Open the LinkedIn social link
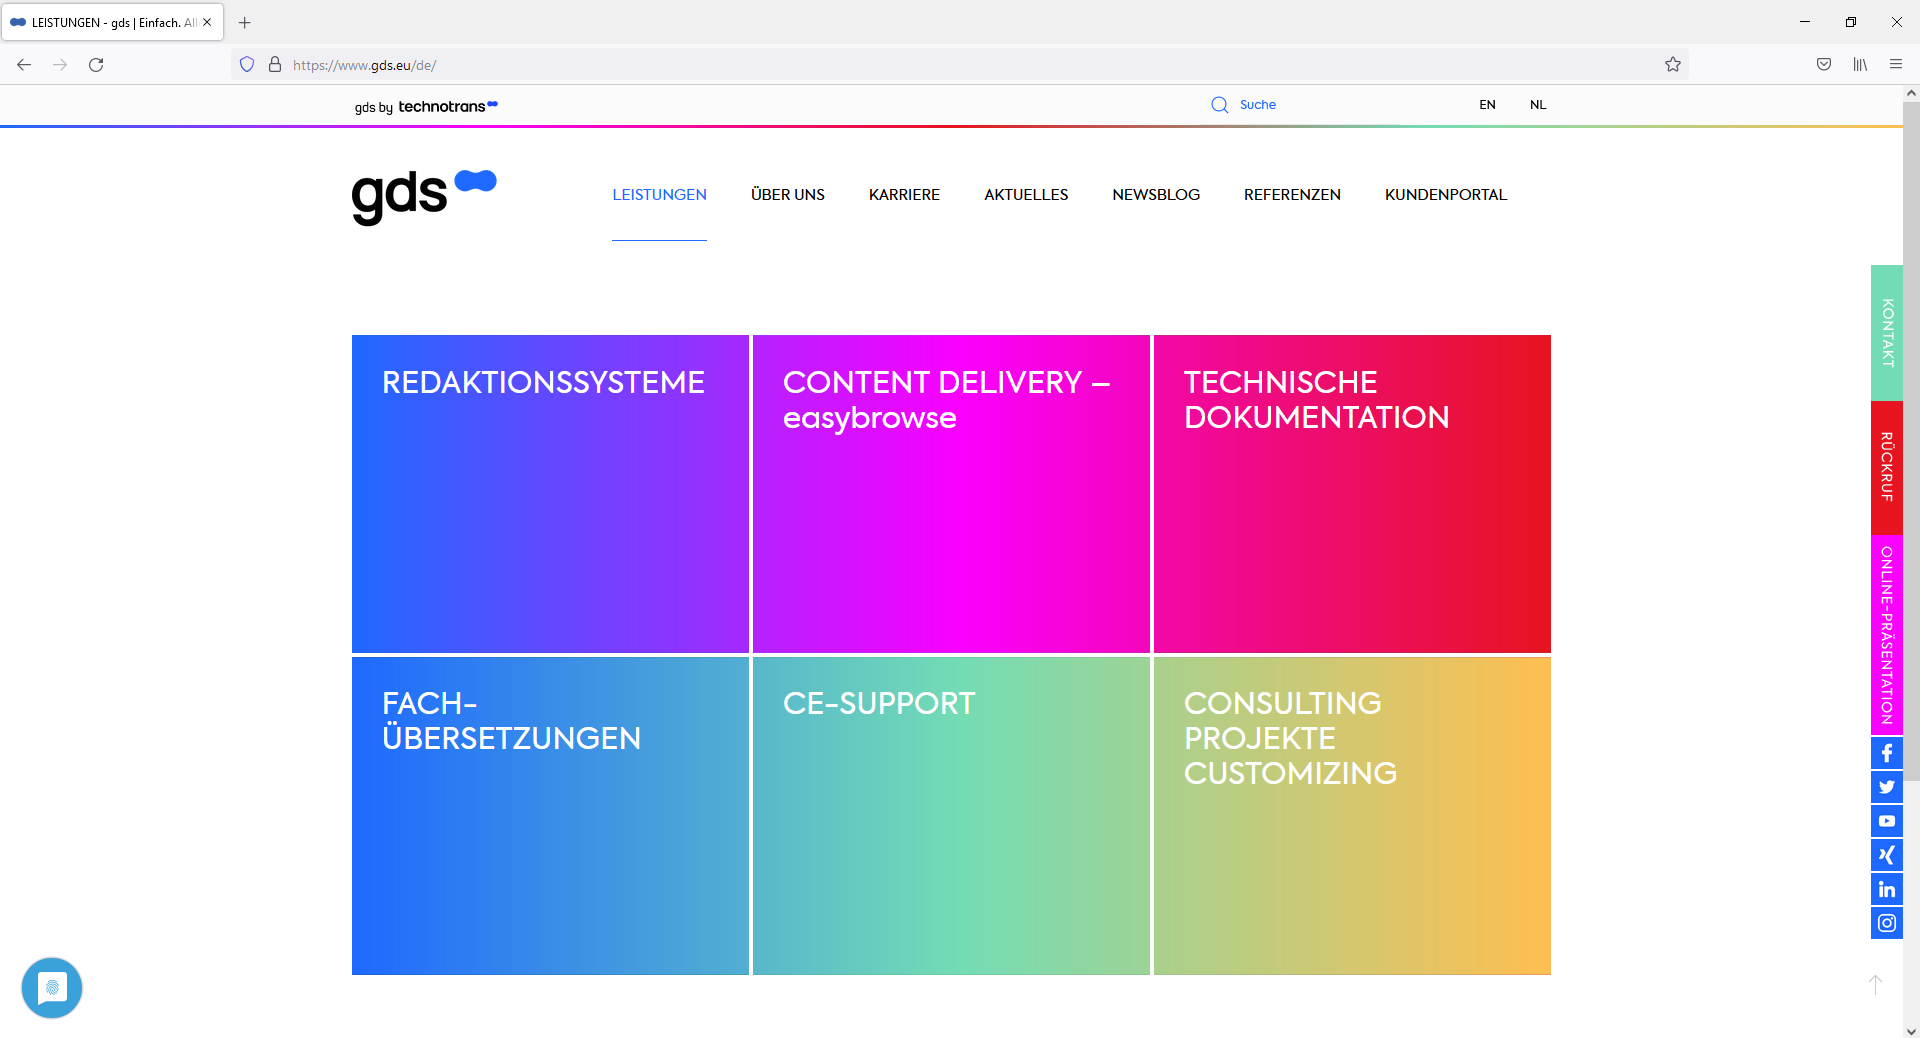Image resolution: width=1920 pixels, height=1038 pixels. click(x=1887, y=889)
